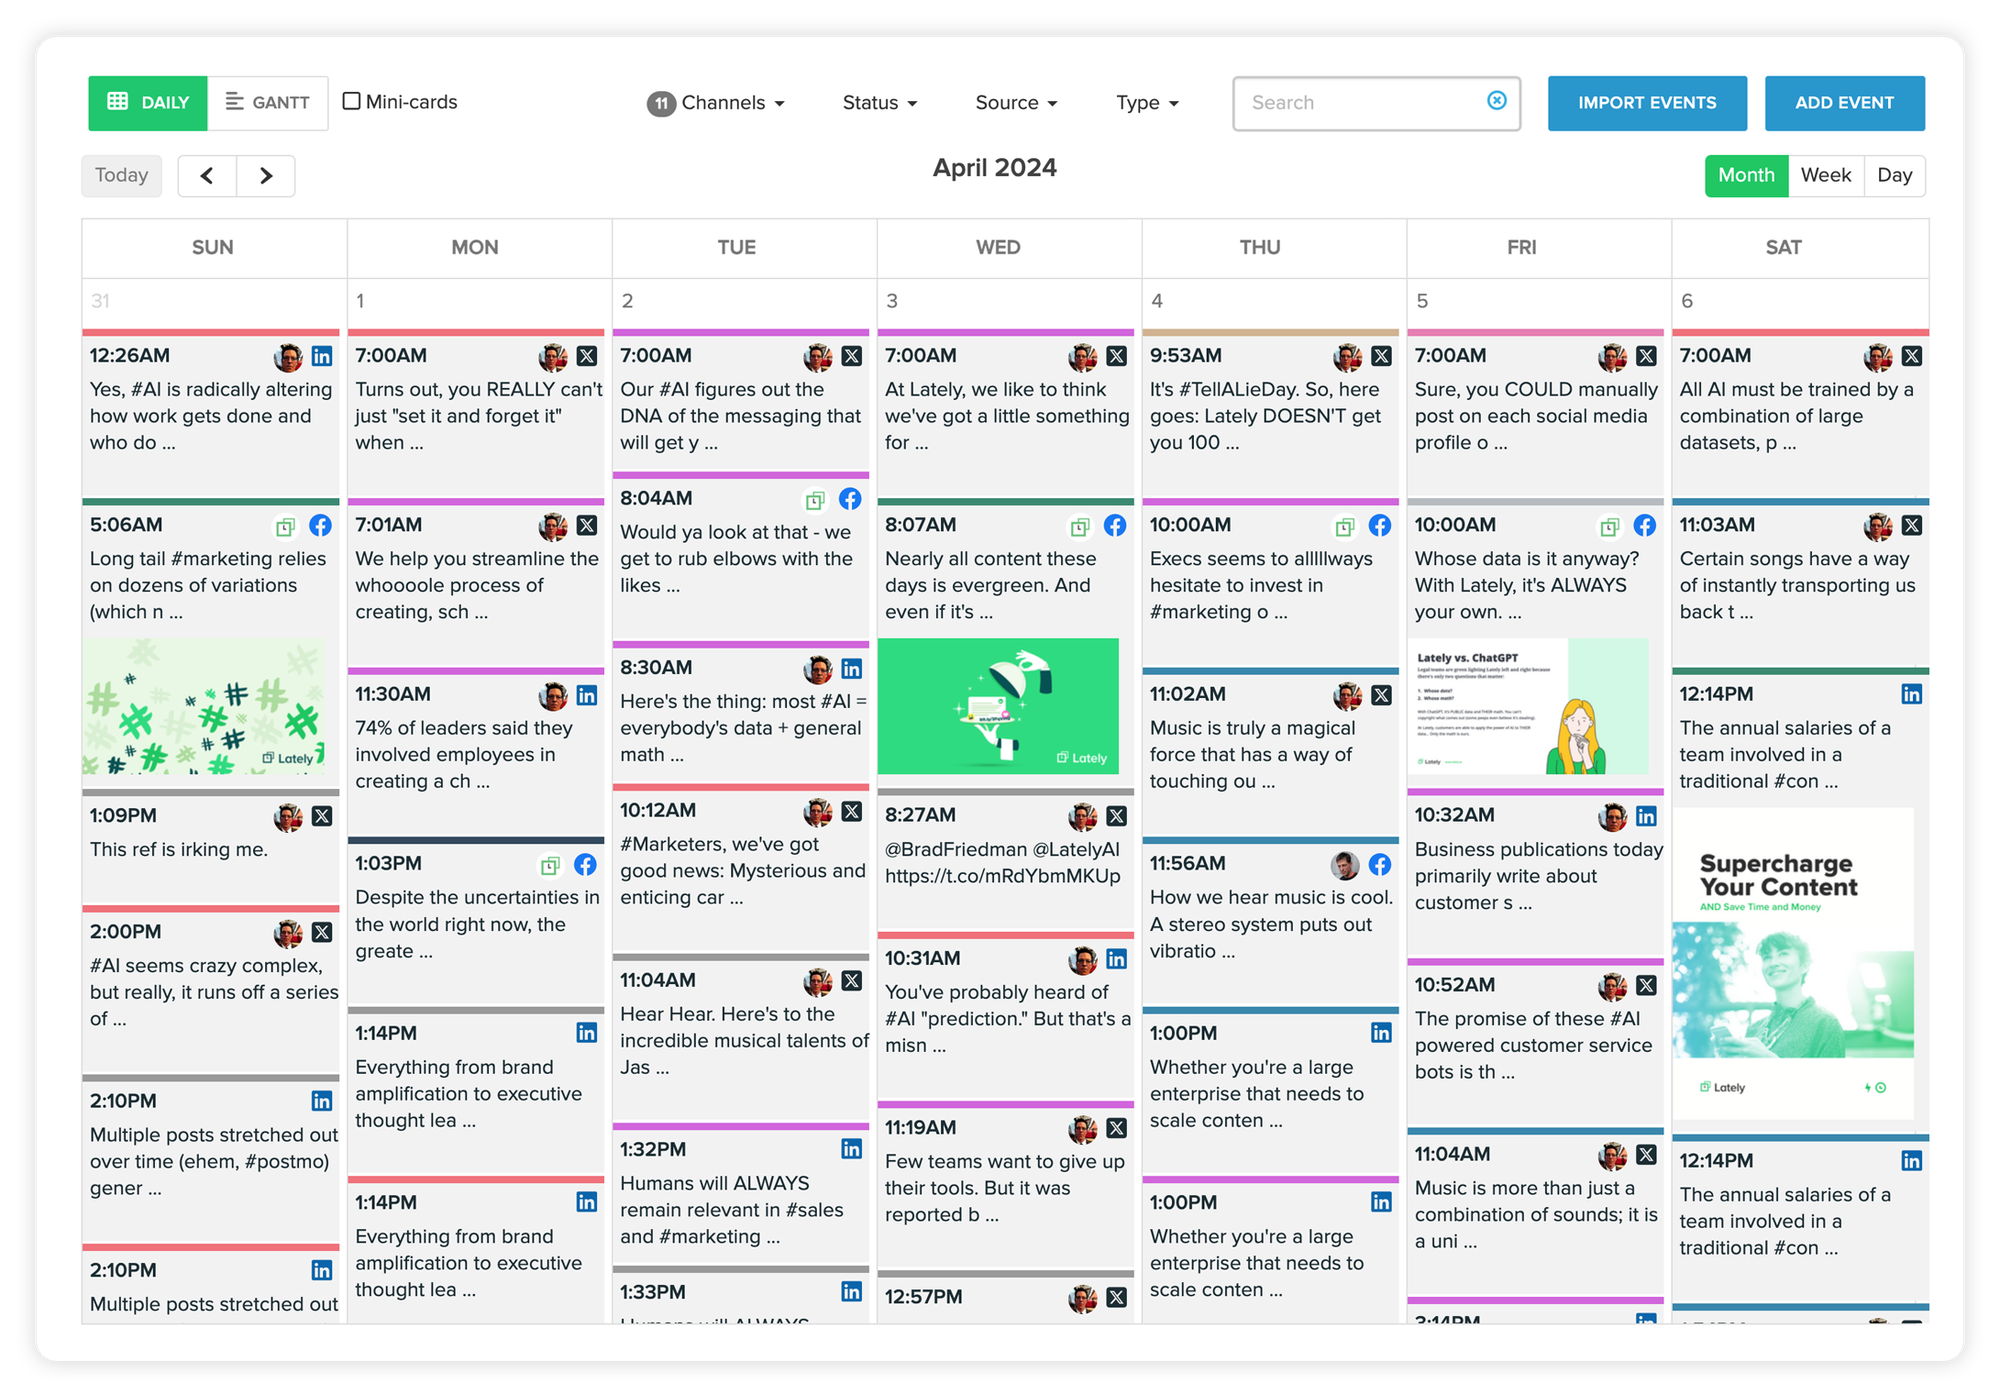Go to the previous month with left arrow

[207, 176]
